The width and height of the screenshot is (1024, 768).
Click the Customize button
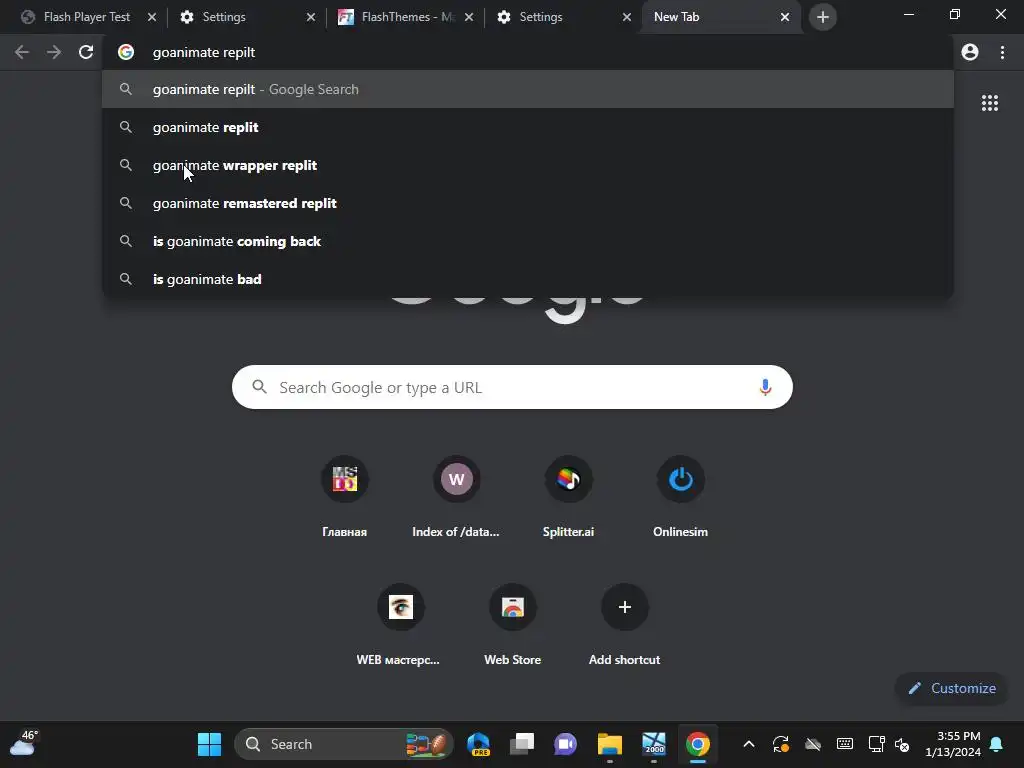point(952,688)
